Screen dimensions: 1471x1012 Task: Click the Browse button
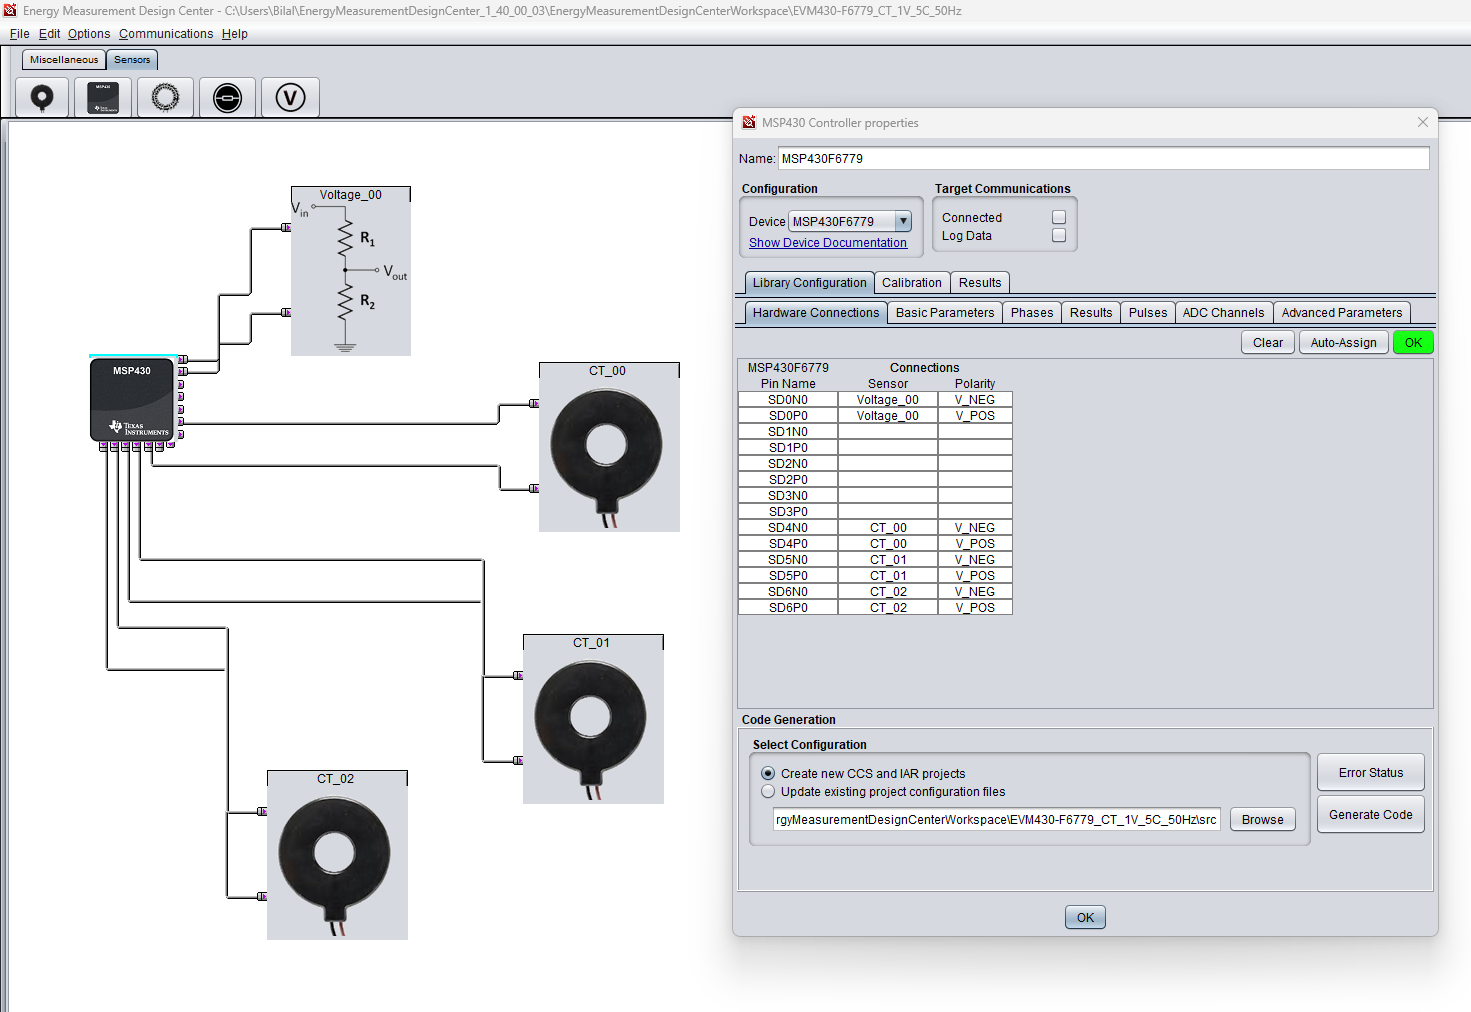(x=1263, y=820)
